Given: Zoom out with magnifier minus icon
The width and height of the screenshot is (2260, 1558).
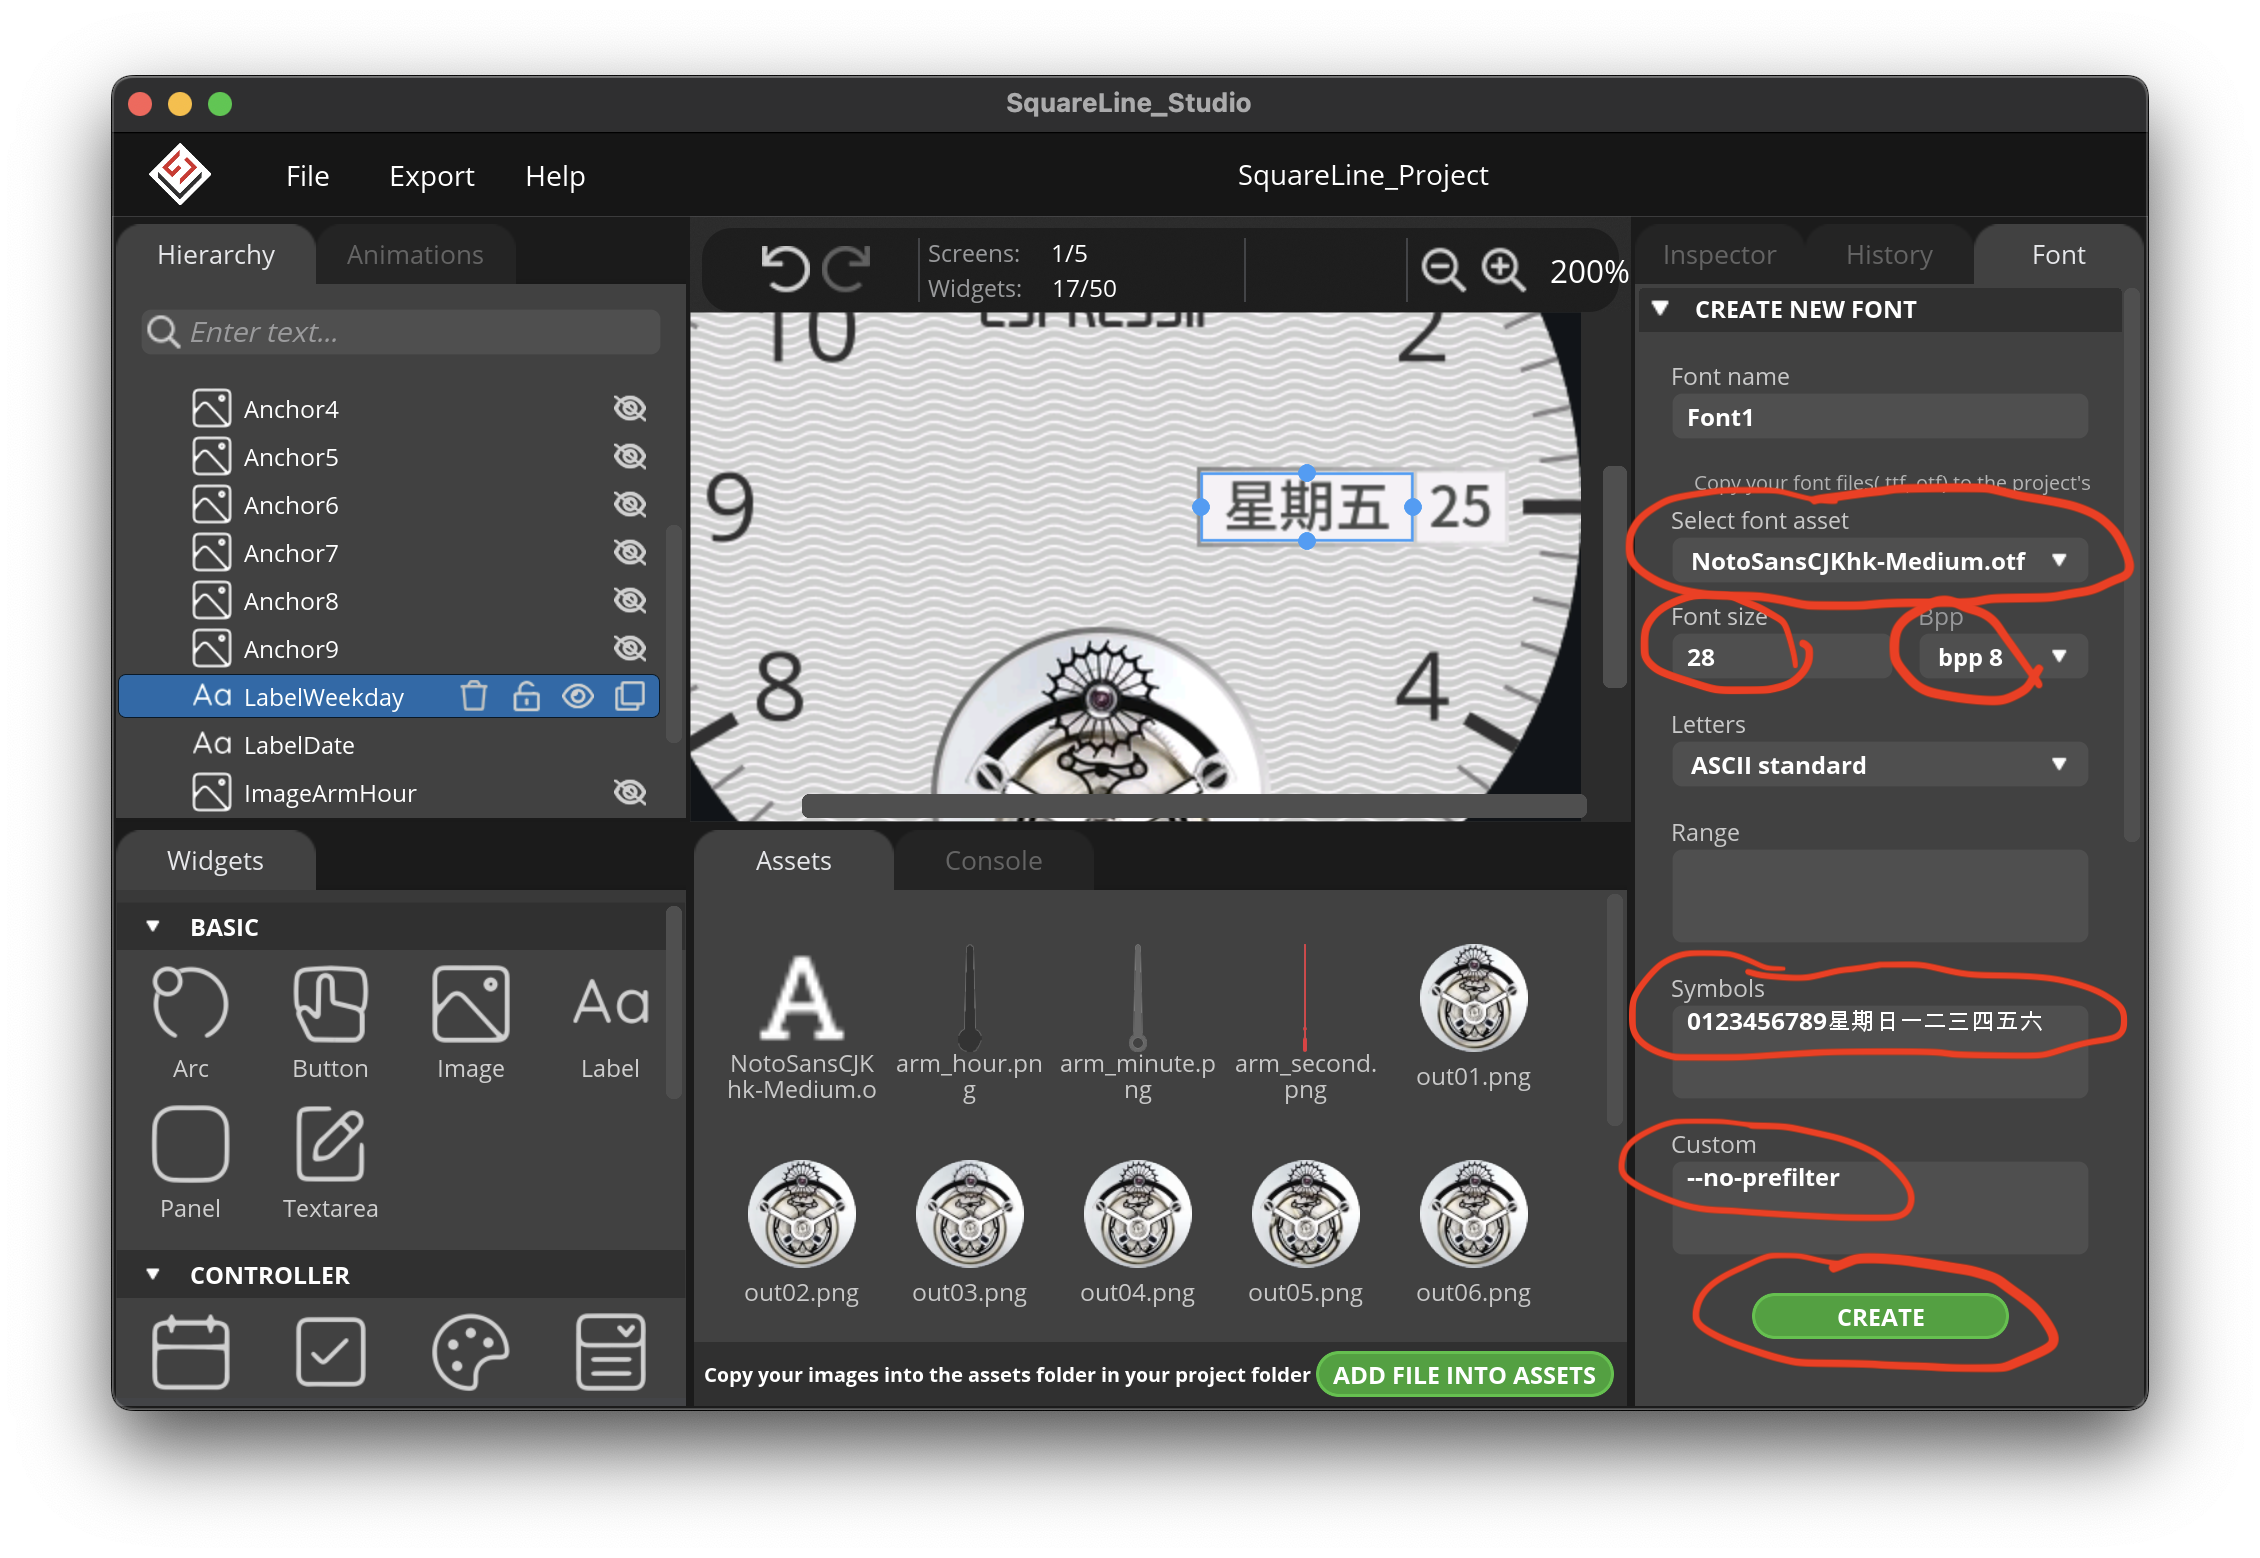Looking at the screenshot, I should 1443,270.
